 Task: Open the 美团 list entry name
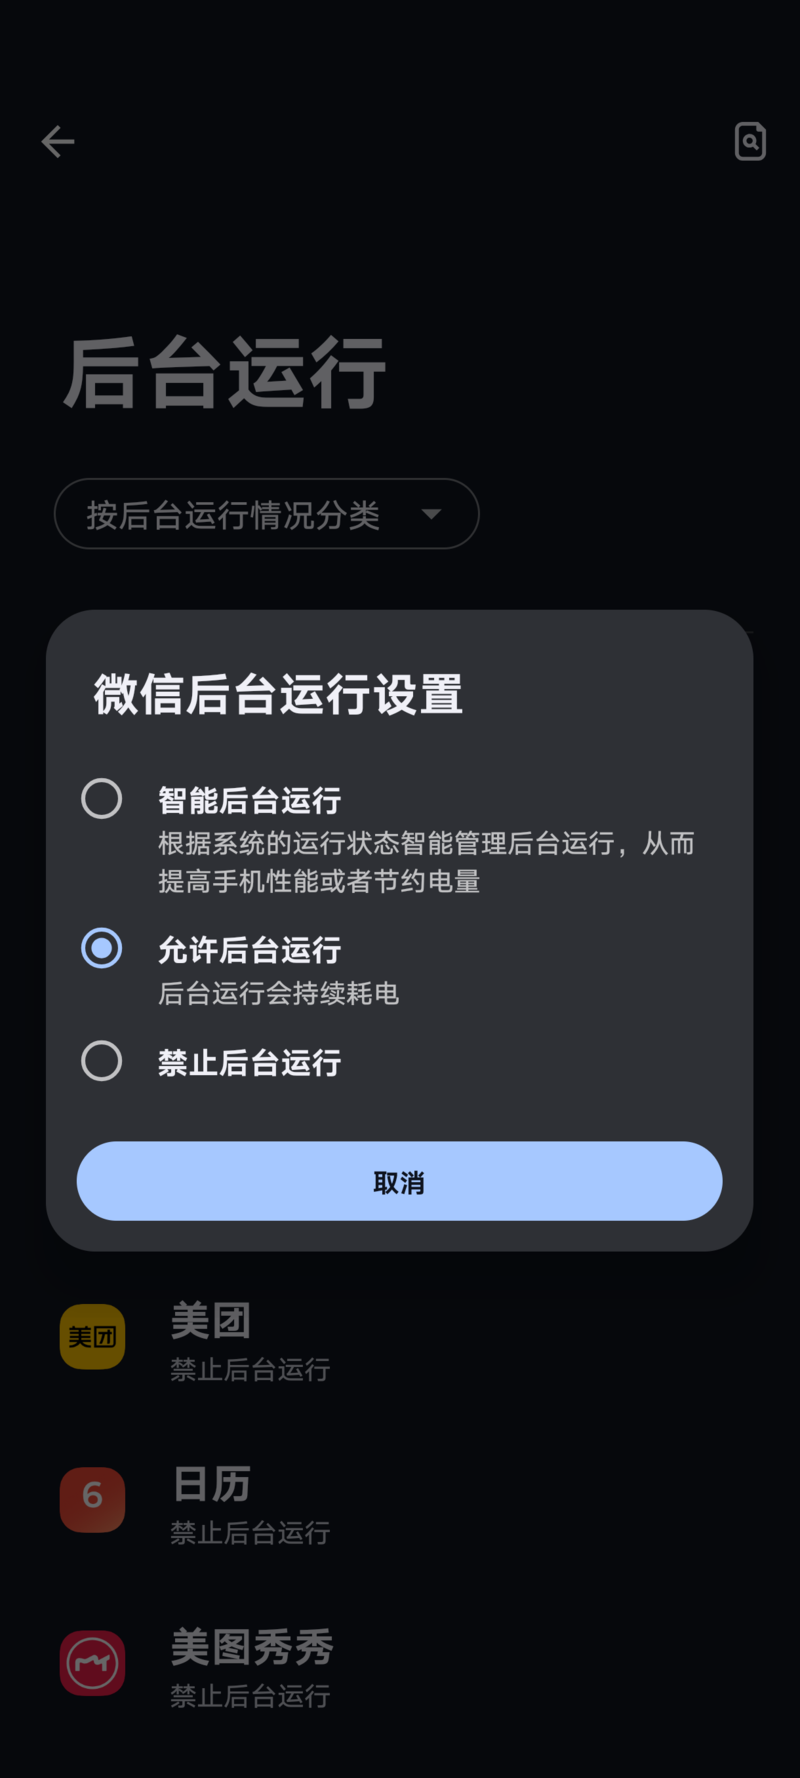coord(211,1321)
